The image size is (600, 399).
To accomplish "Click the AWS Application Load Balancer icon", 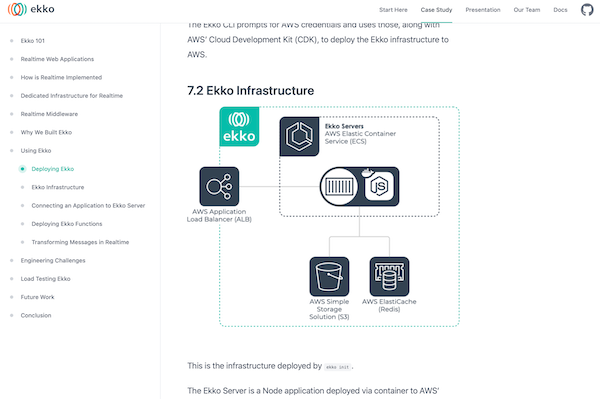I will click(x=219, y=186).
